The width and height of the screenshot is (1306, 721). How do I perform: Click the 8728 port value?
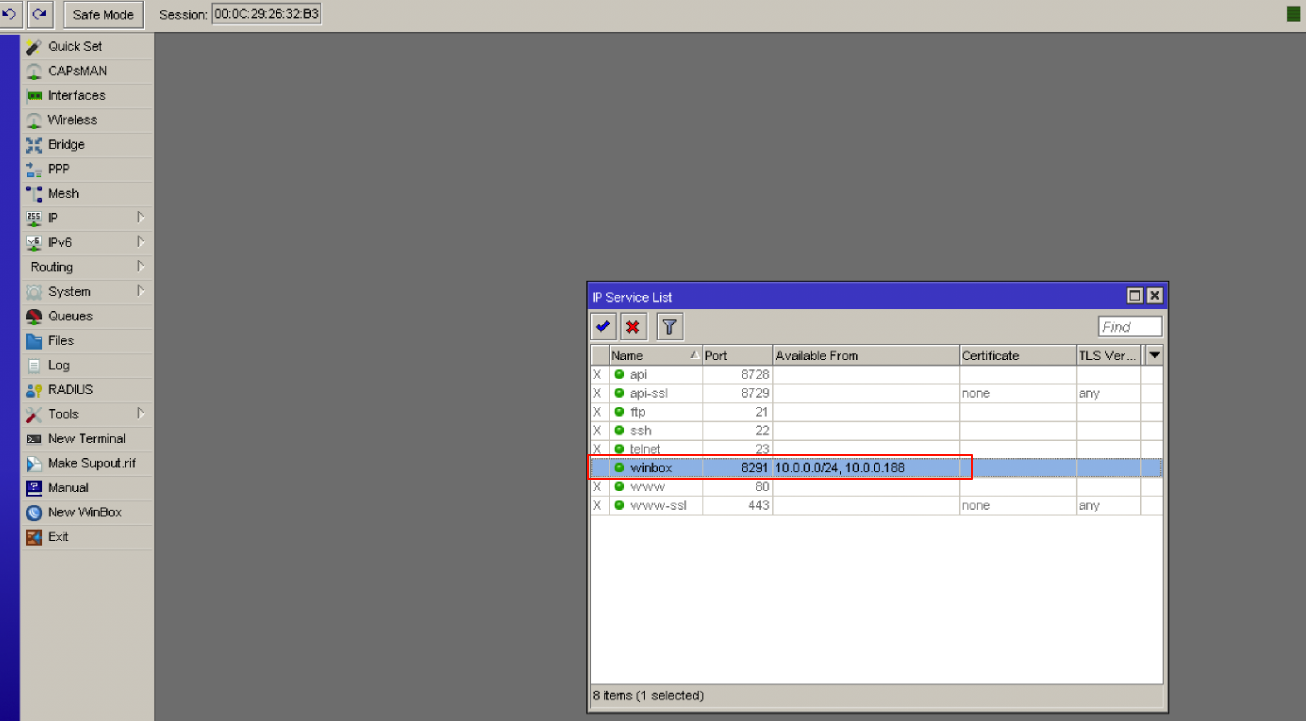(x=754, y=375)
